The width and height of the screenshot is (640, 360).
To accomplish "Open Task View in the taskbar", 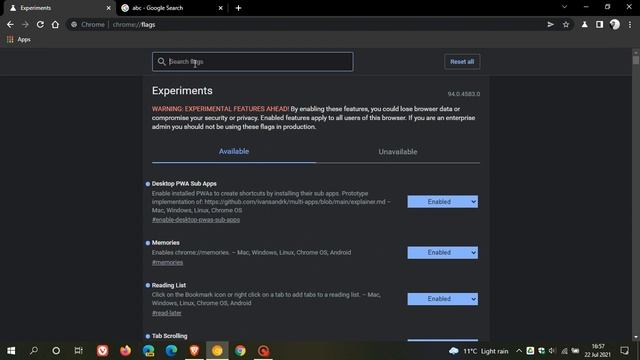I will (x=78, y=351).
